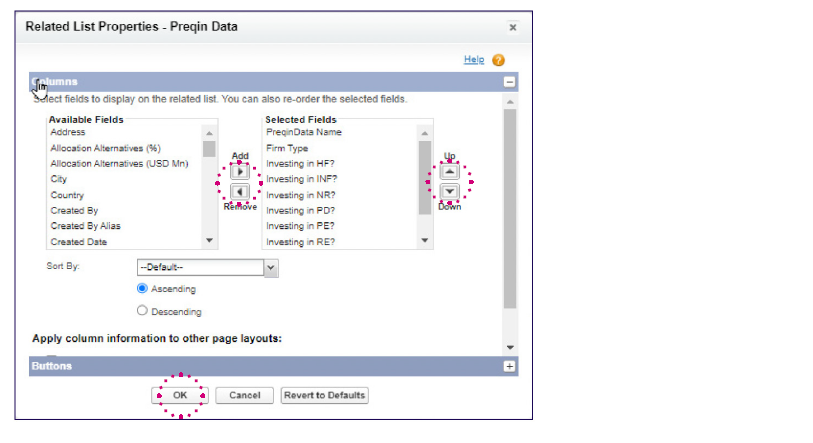Select City in Available Fields

pos(59,179)
